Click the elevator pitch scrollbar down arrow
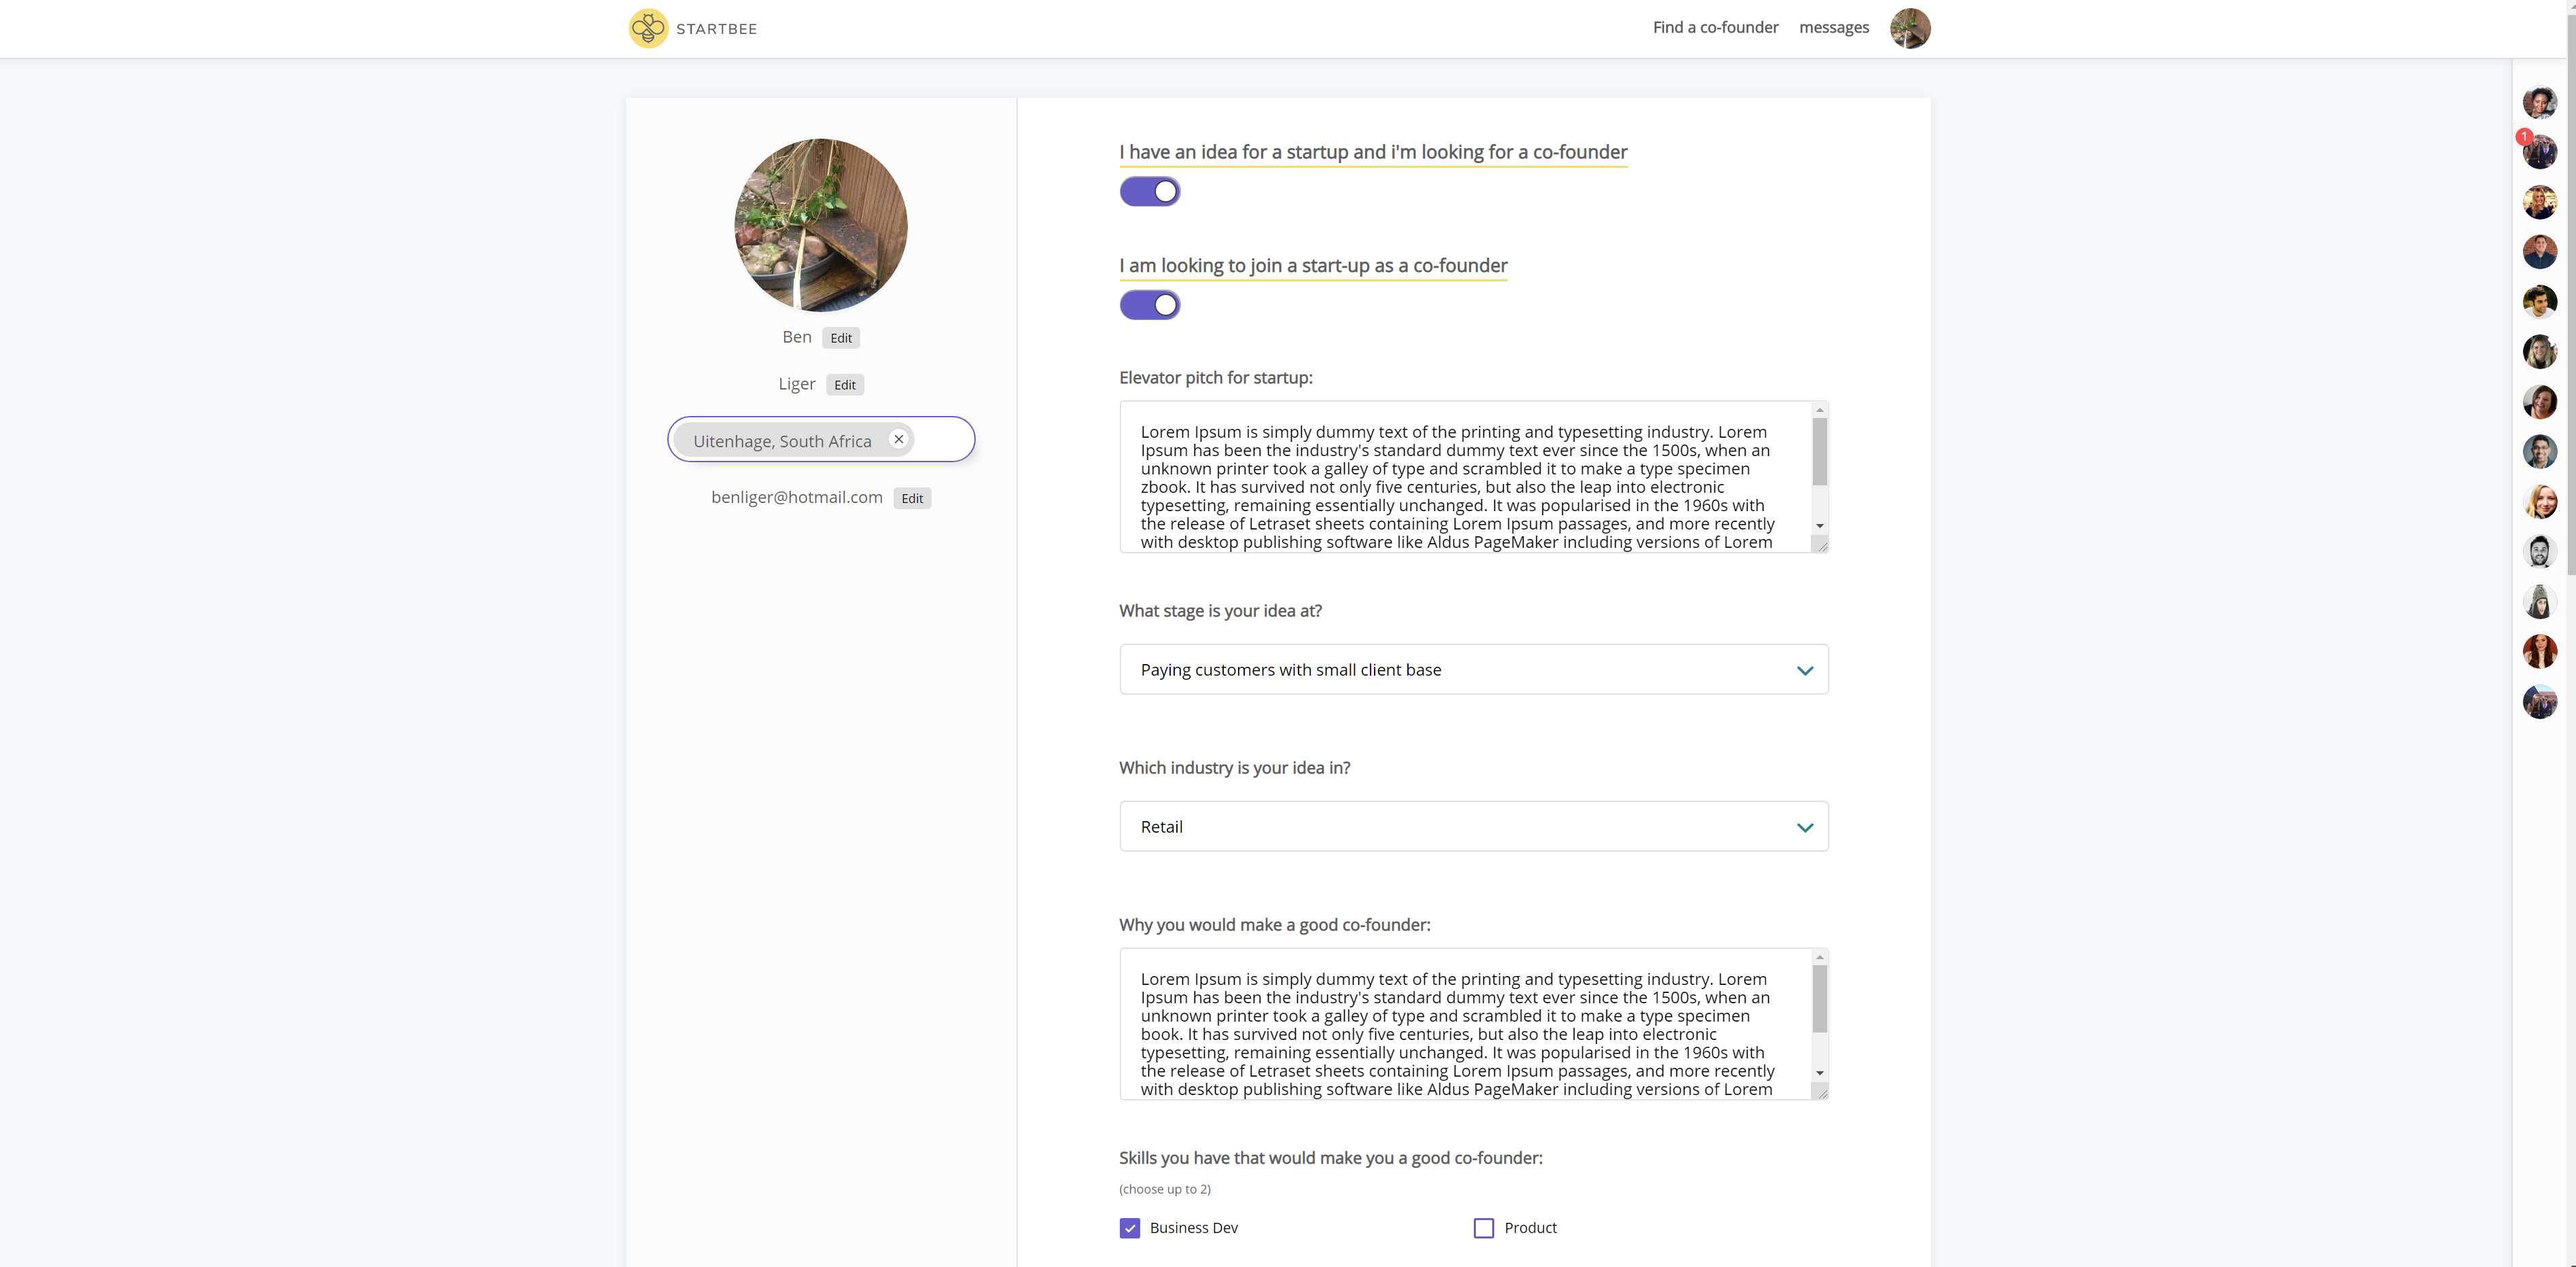The width and height of the screenshot is (2576, 1267). [1819, 526]
